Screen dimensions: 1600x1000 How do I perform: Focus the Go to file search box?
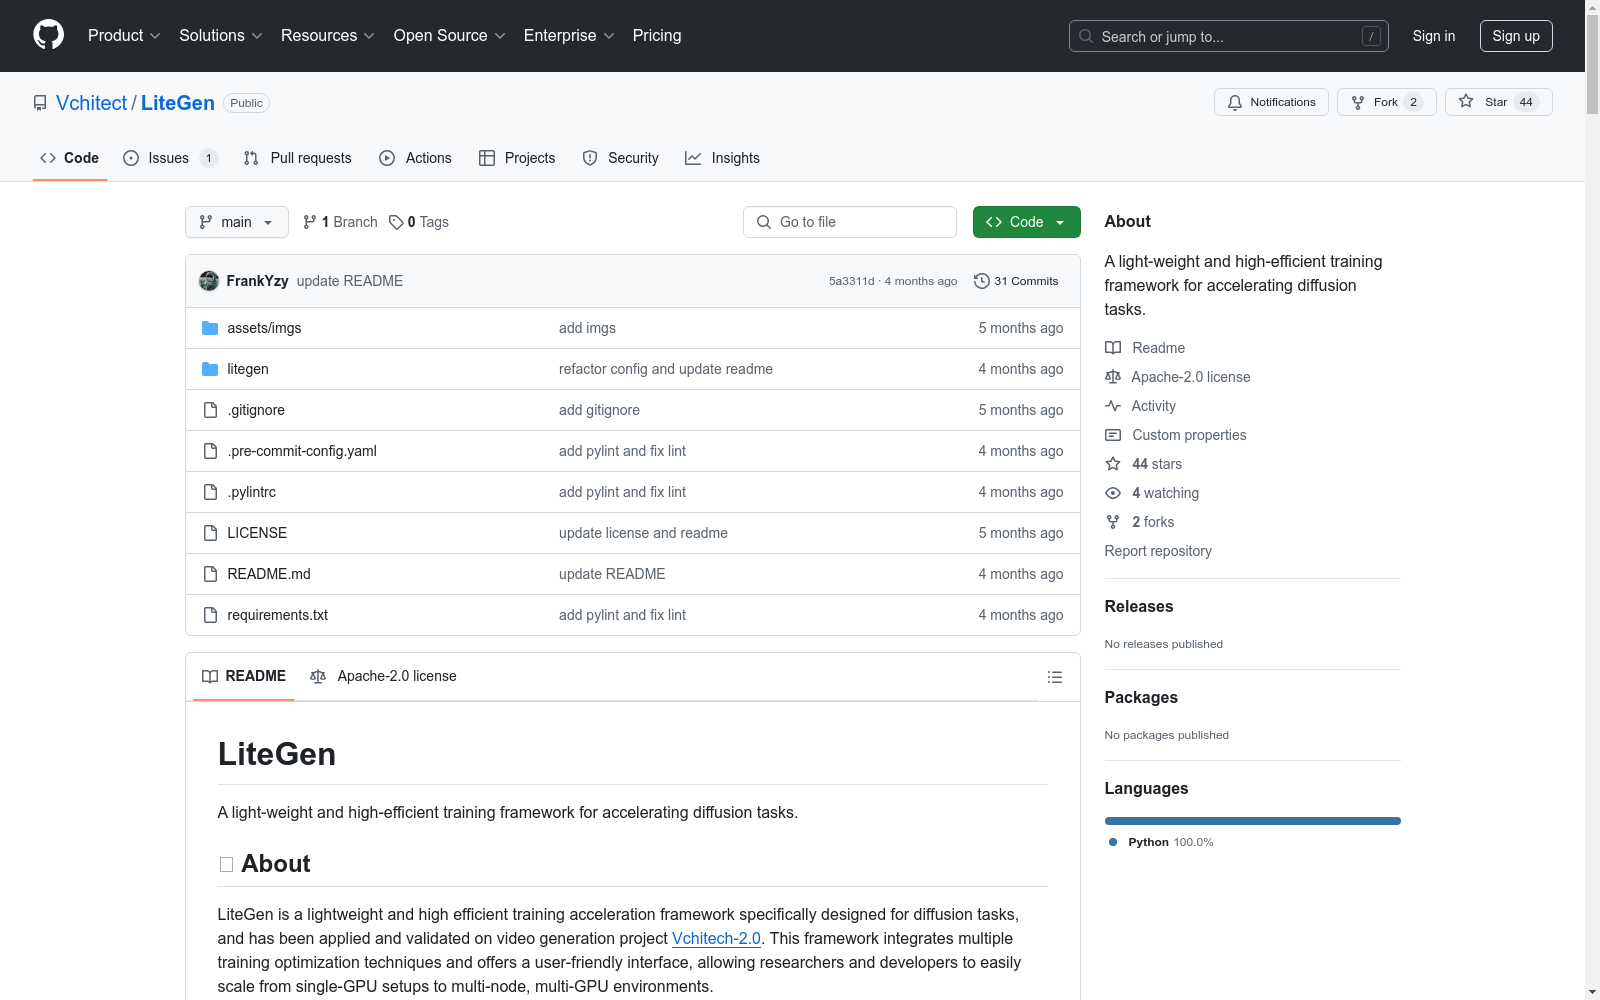pyautogui.click(x=850, y=222)
